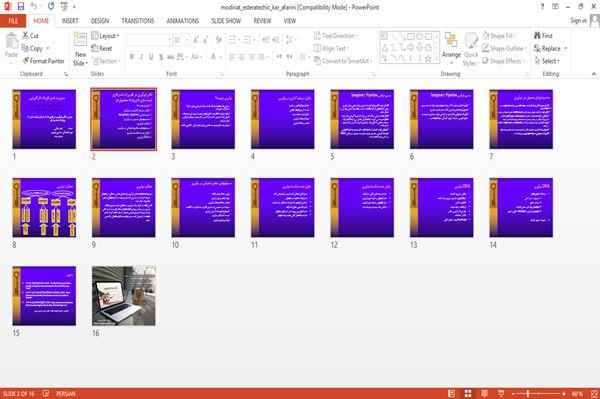The image size is (600, 399).
Task: Open the TRANSITIONS ribbon tab
Action: coord(138,21)
